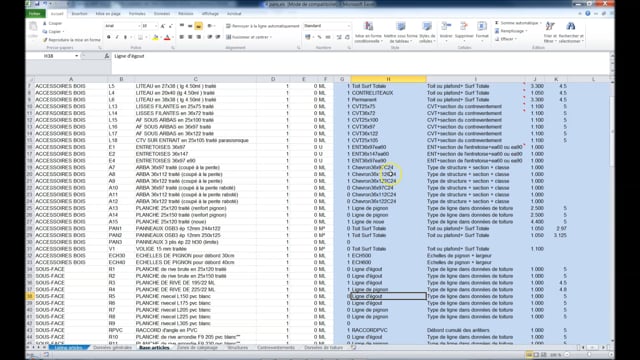Open the font size dropdown
The image size is (640, 360).
[x=156, y=26]
